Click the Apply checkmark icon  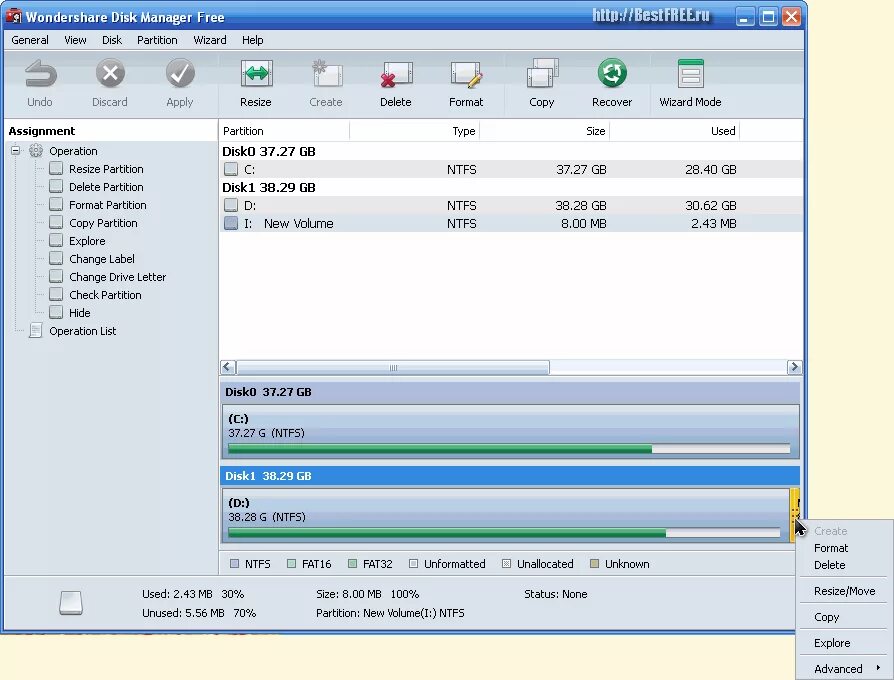click(180, 74)
